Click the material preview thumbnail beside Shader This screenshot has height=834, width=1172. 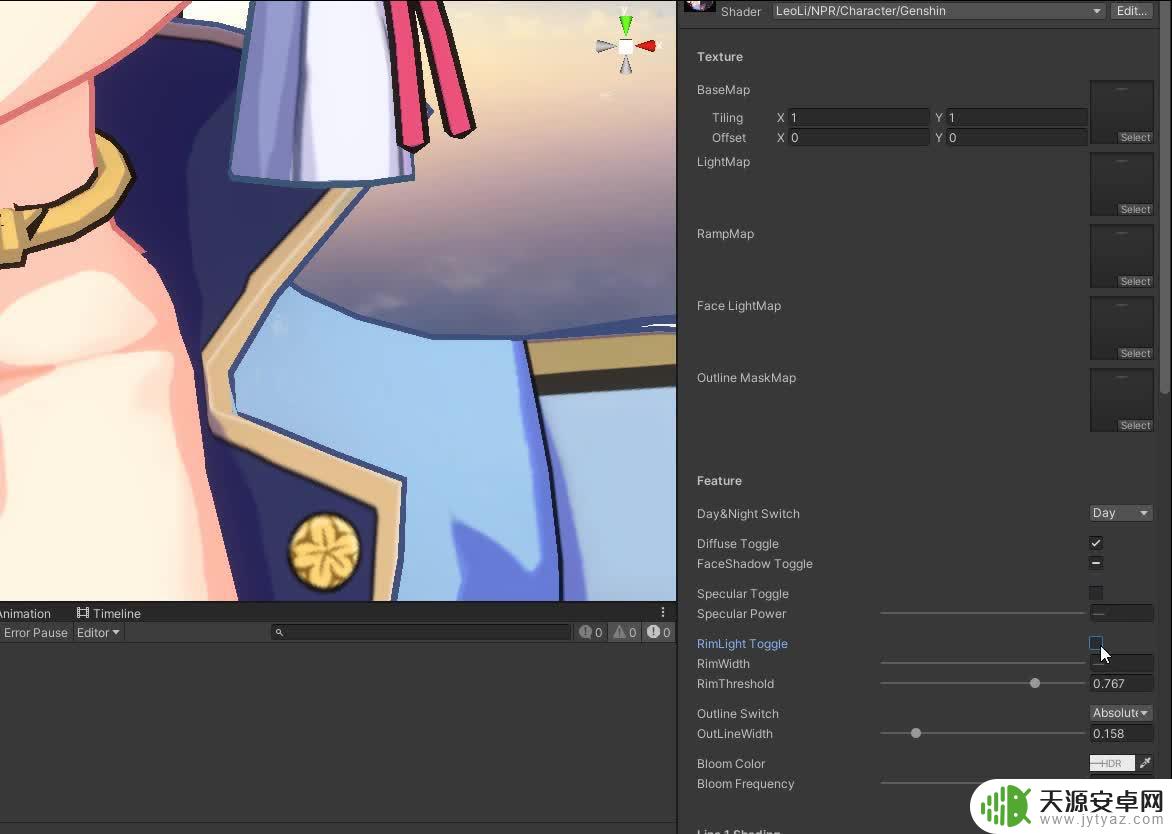pyautogui.click(x=700, y=7)
